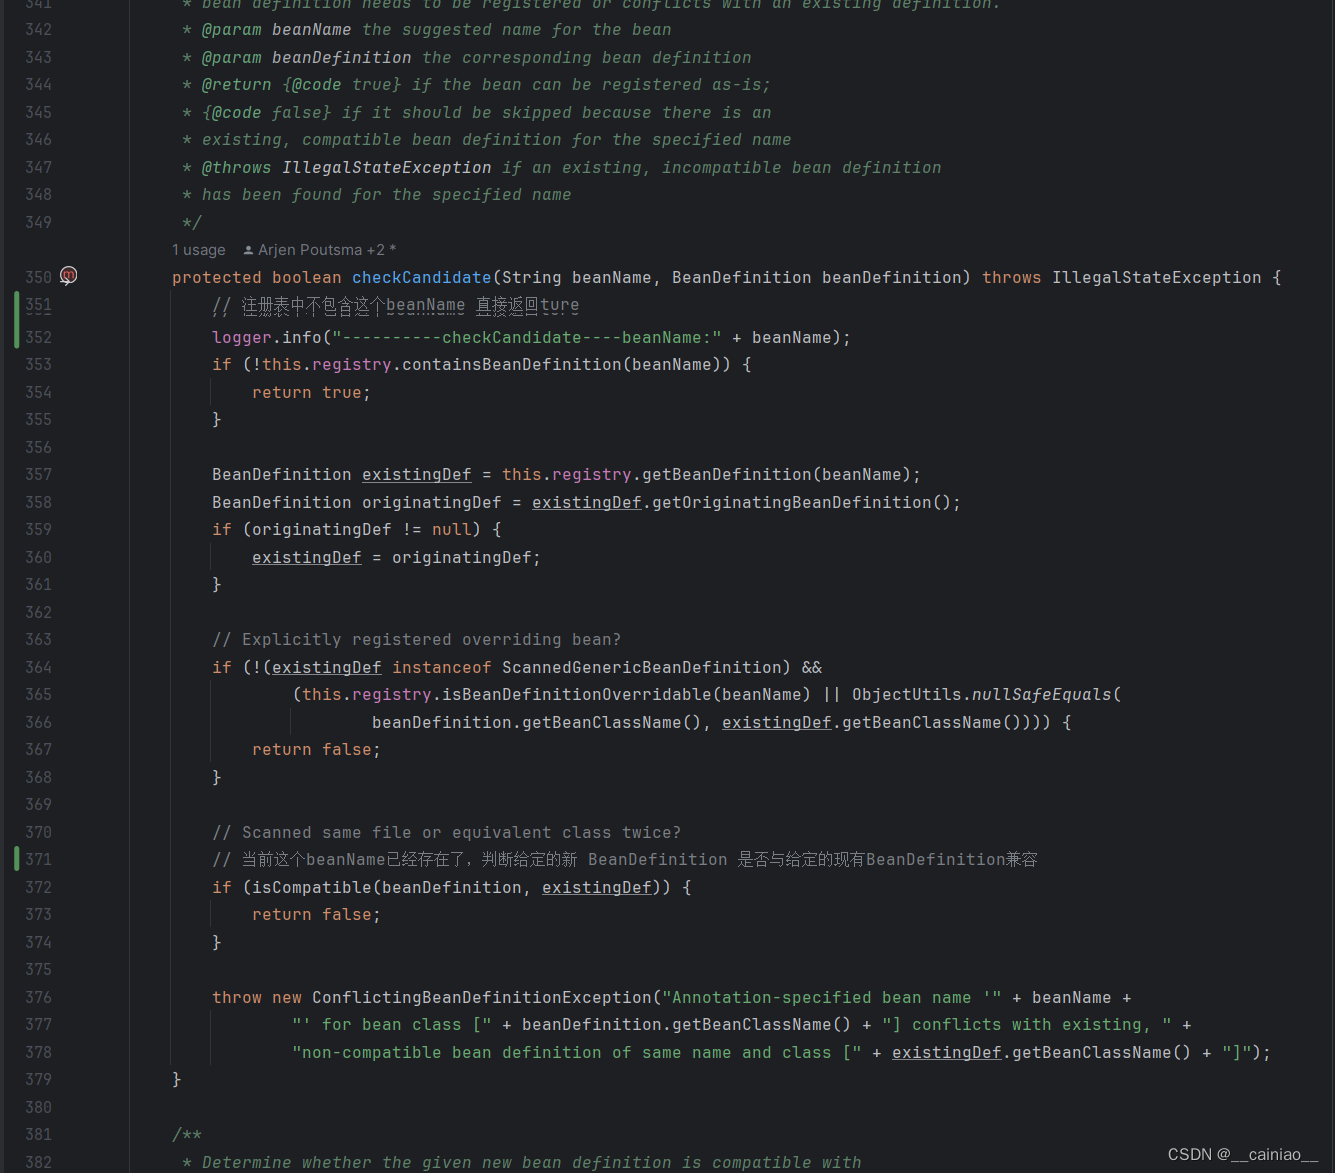Click the comment "Scanned same file or equivalent class twice?"
Image resolution: width=1335 pixels, height=1173 pixels.
446,833
